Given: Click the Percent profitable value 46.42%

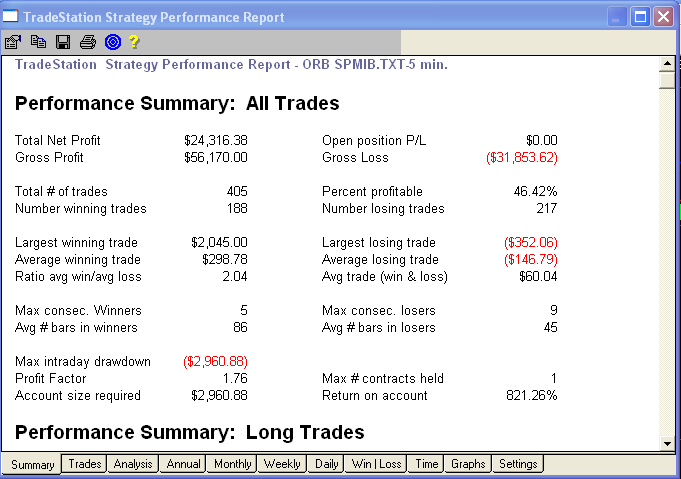Looking at the screenshot, I should pyautogui.click(x=535, y=191).
